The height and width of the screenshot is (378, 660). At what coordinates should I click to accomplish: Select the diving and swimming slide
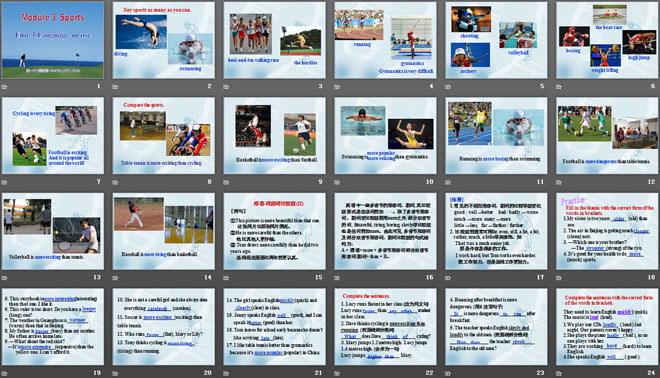point(163,40)
